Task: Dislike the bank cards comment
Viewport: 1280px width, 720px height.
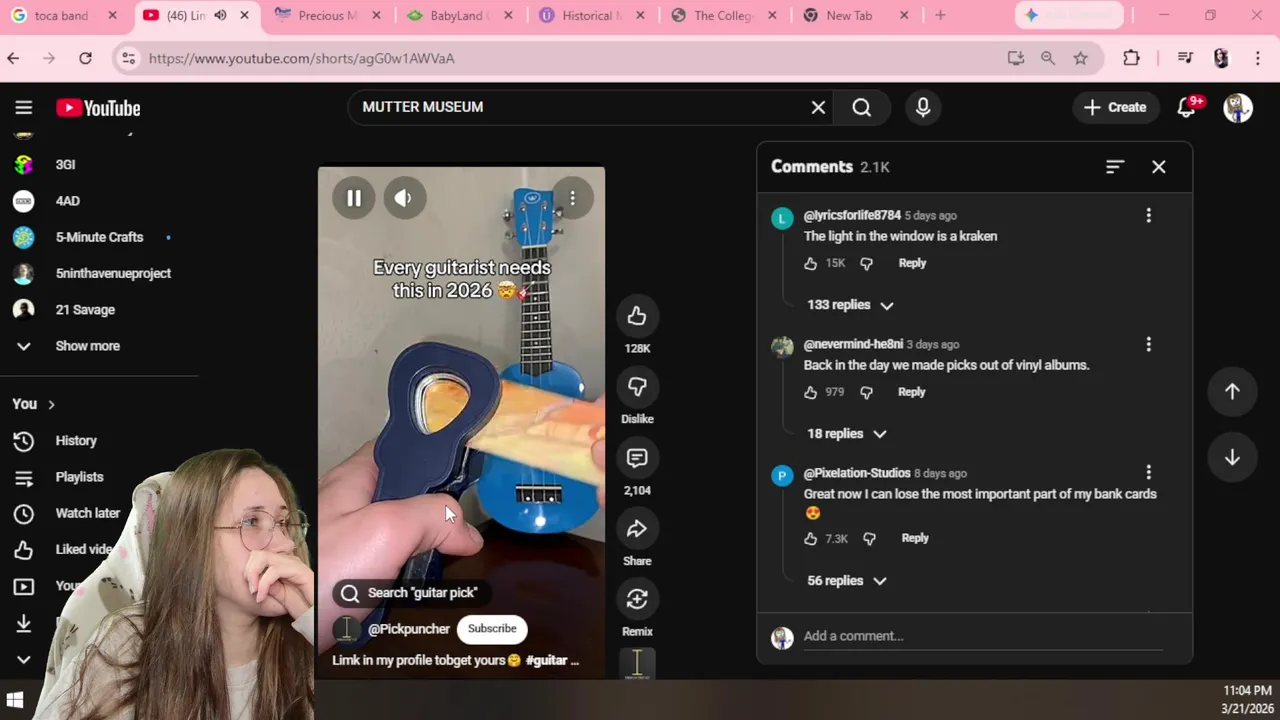Action: tap(869, 538)
